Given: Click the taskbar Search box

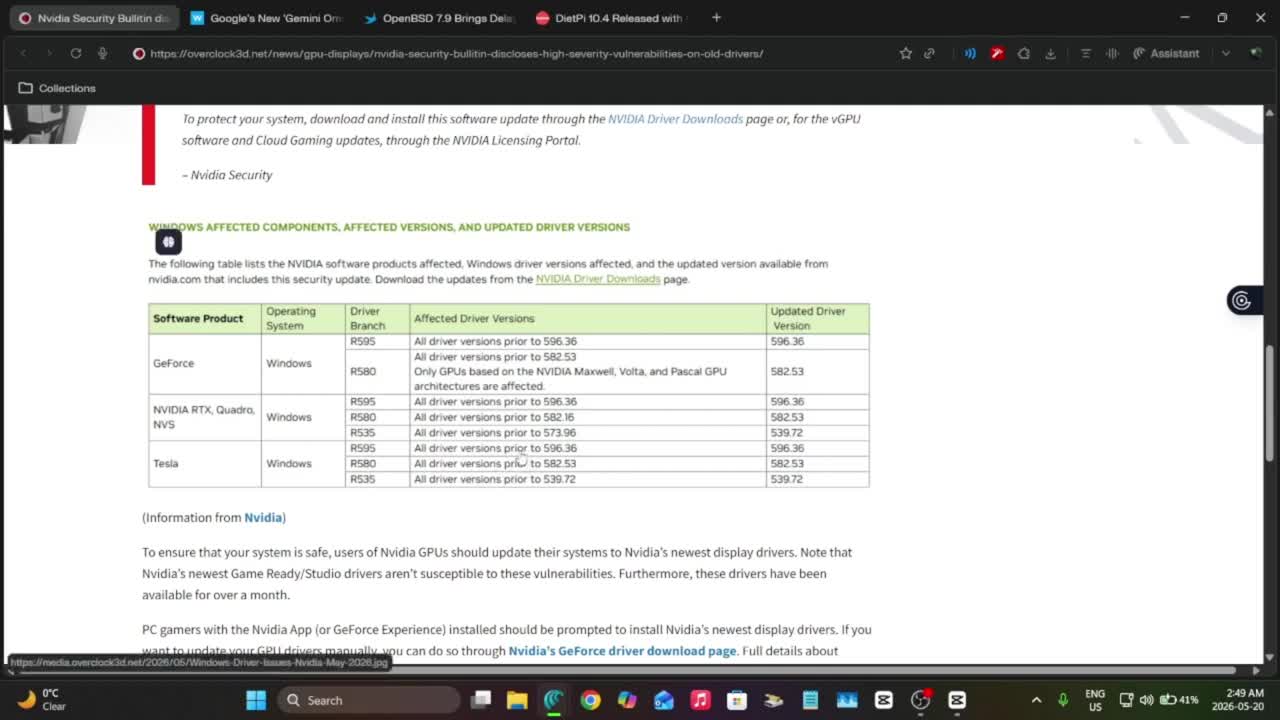Looking at the screenshot, I should pyautogui.click(x=368, y=700).
